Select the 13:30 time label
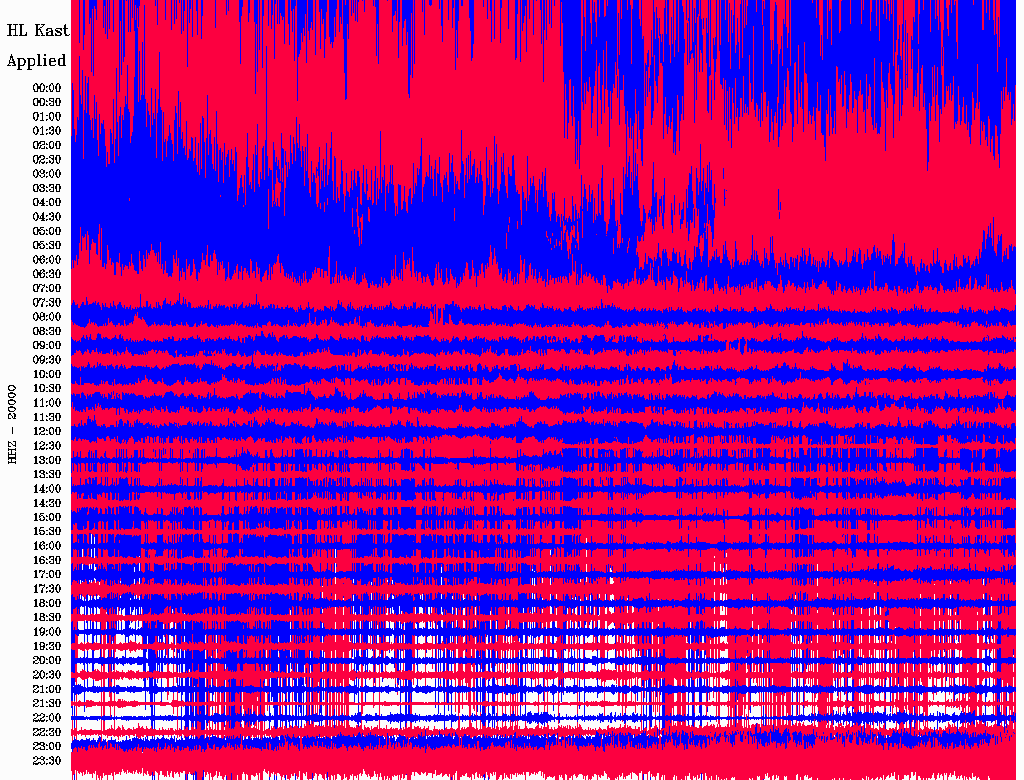The image size is (1024, 780). (47, 474)
